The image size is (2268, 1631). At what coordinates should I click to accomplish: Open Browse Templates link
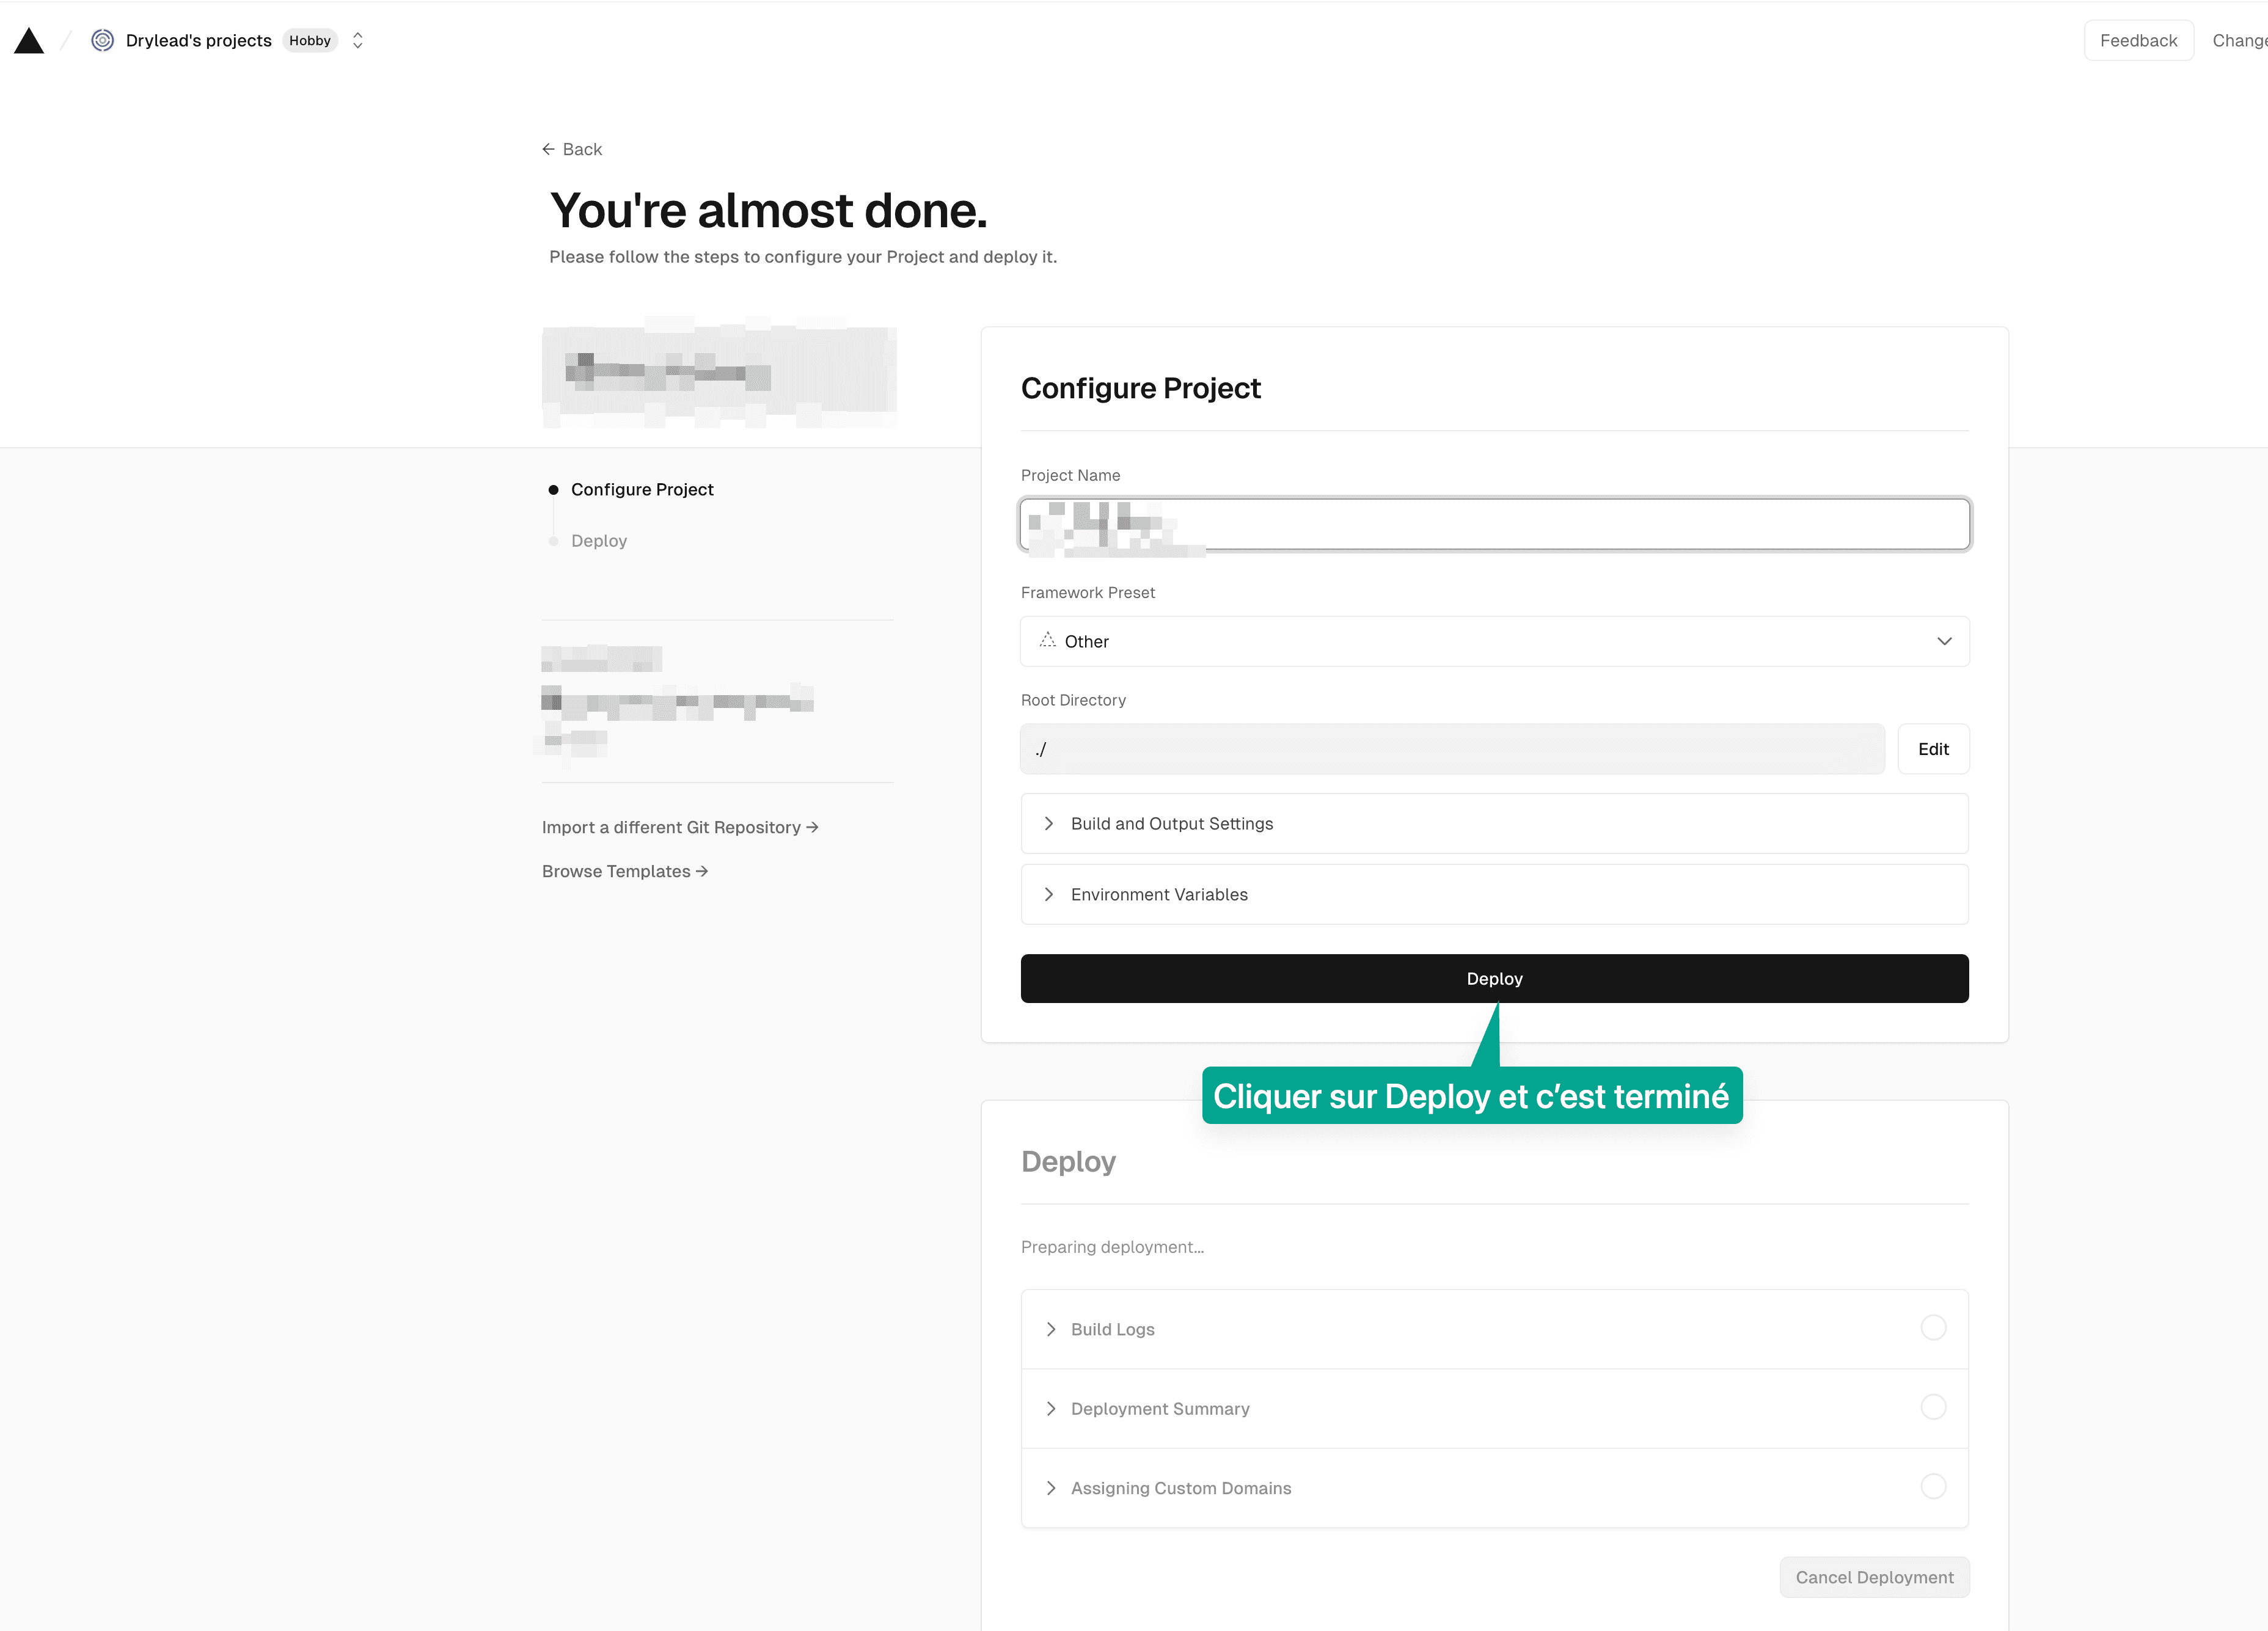(625, 871)
